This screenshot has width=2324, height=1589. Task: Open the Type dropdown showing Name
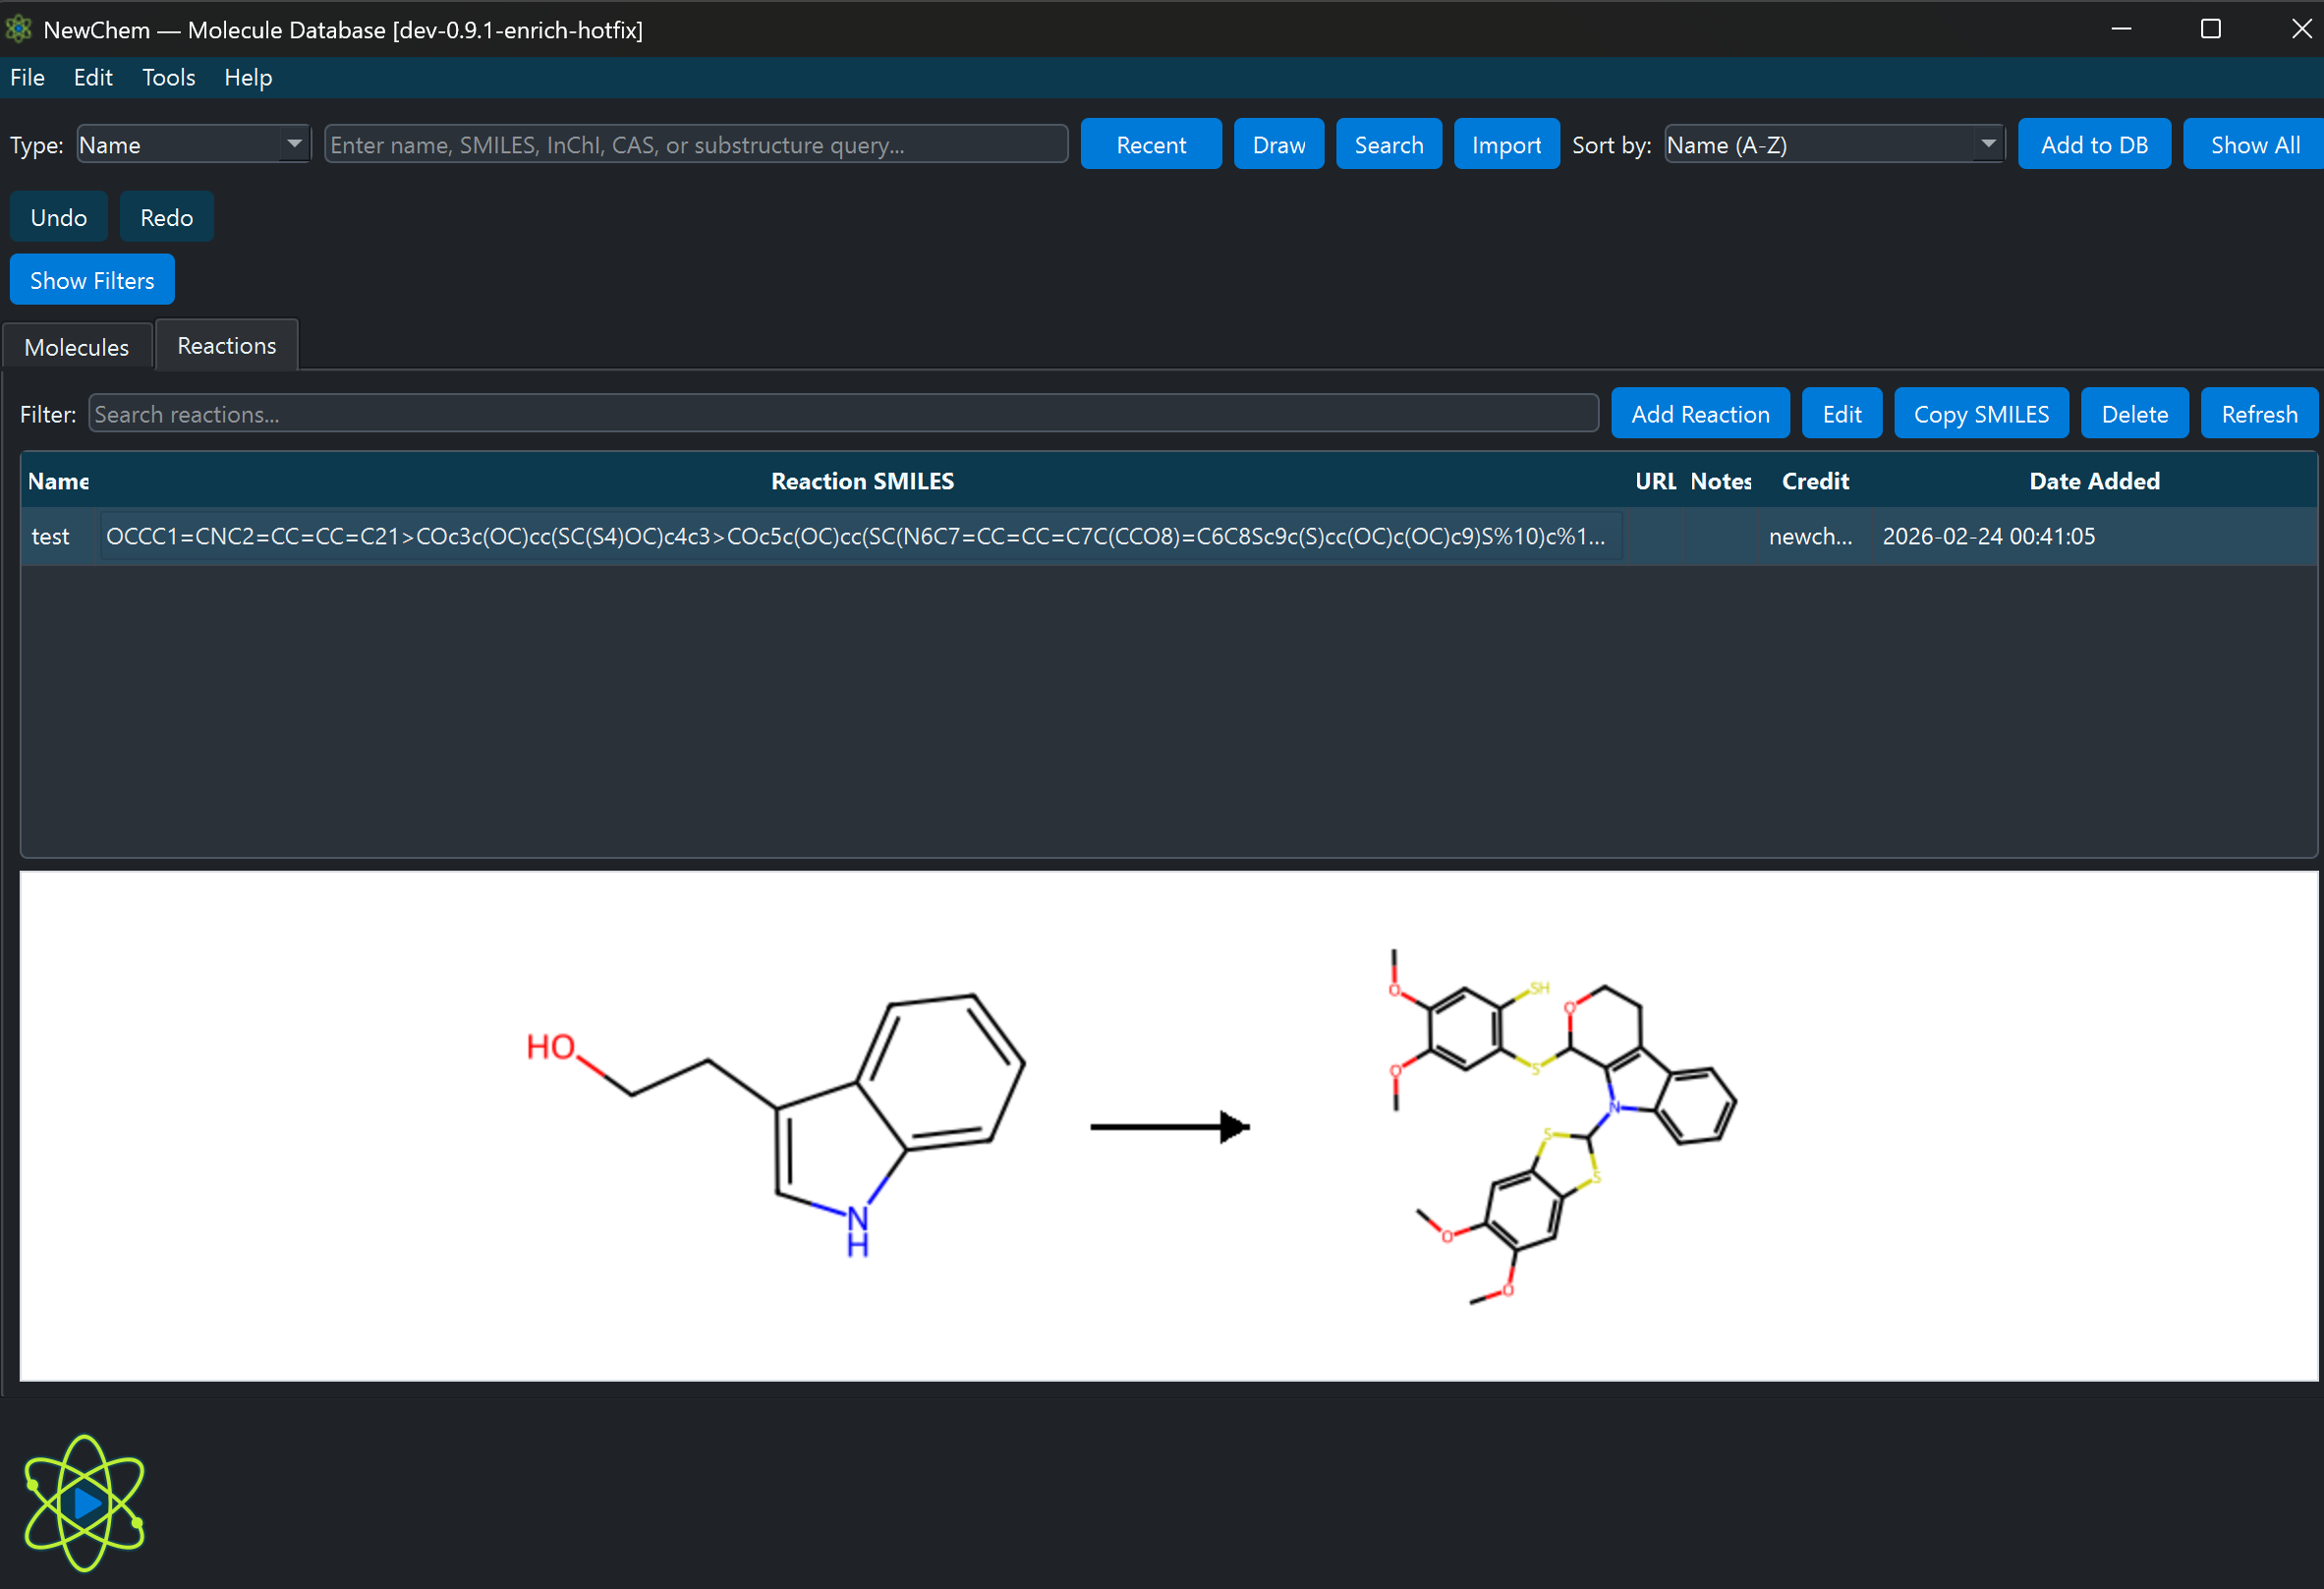click(193, 143)
